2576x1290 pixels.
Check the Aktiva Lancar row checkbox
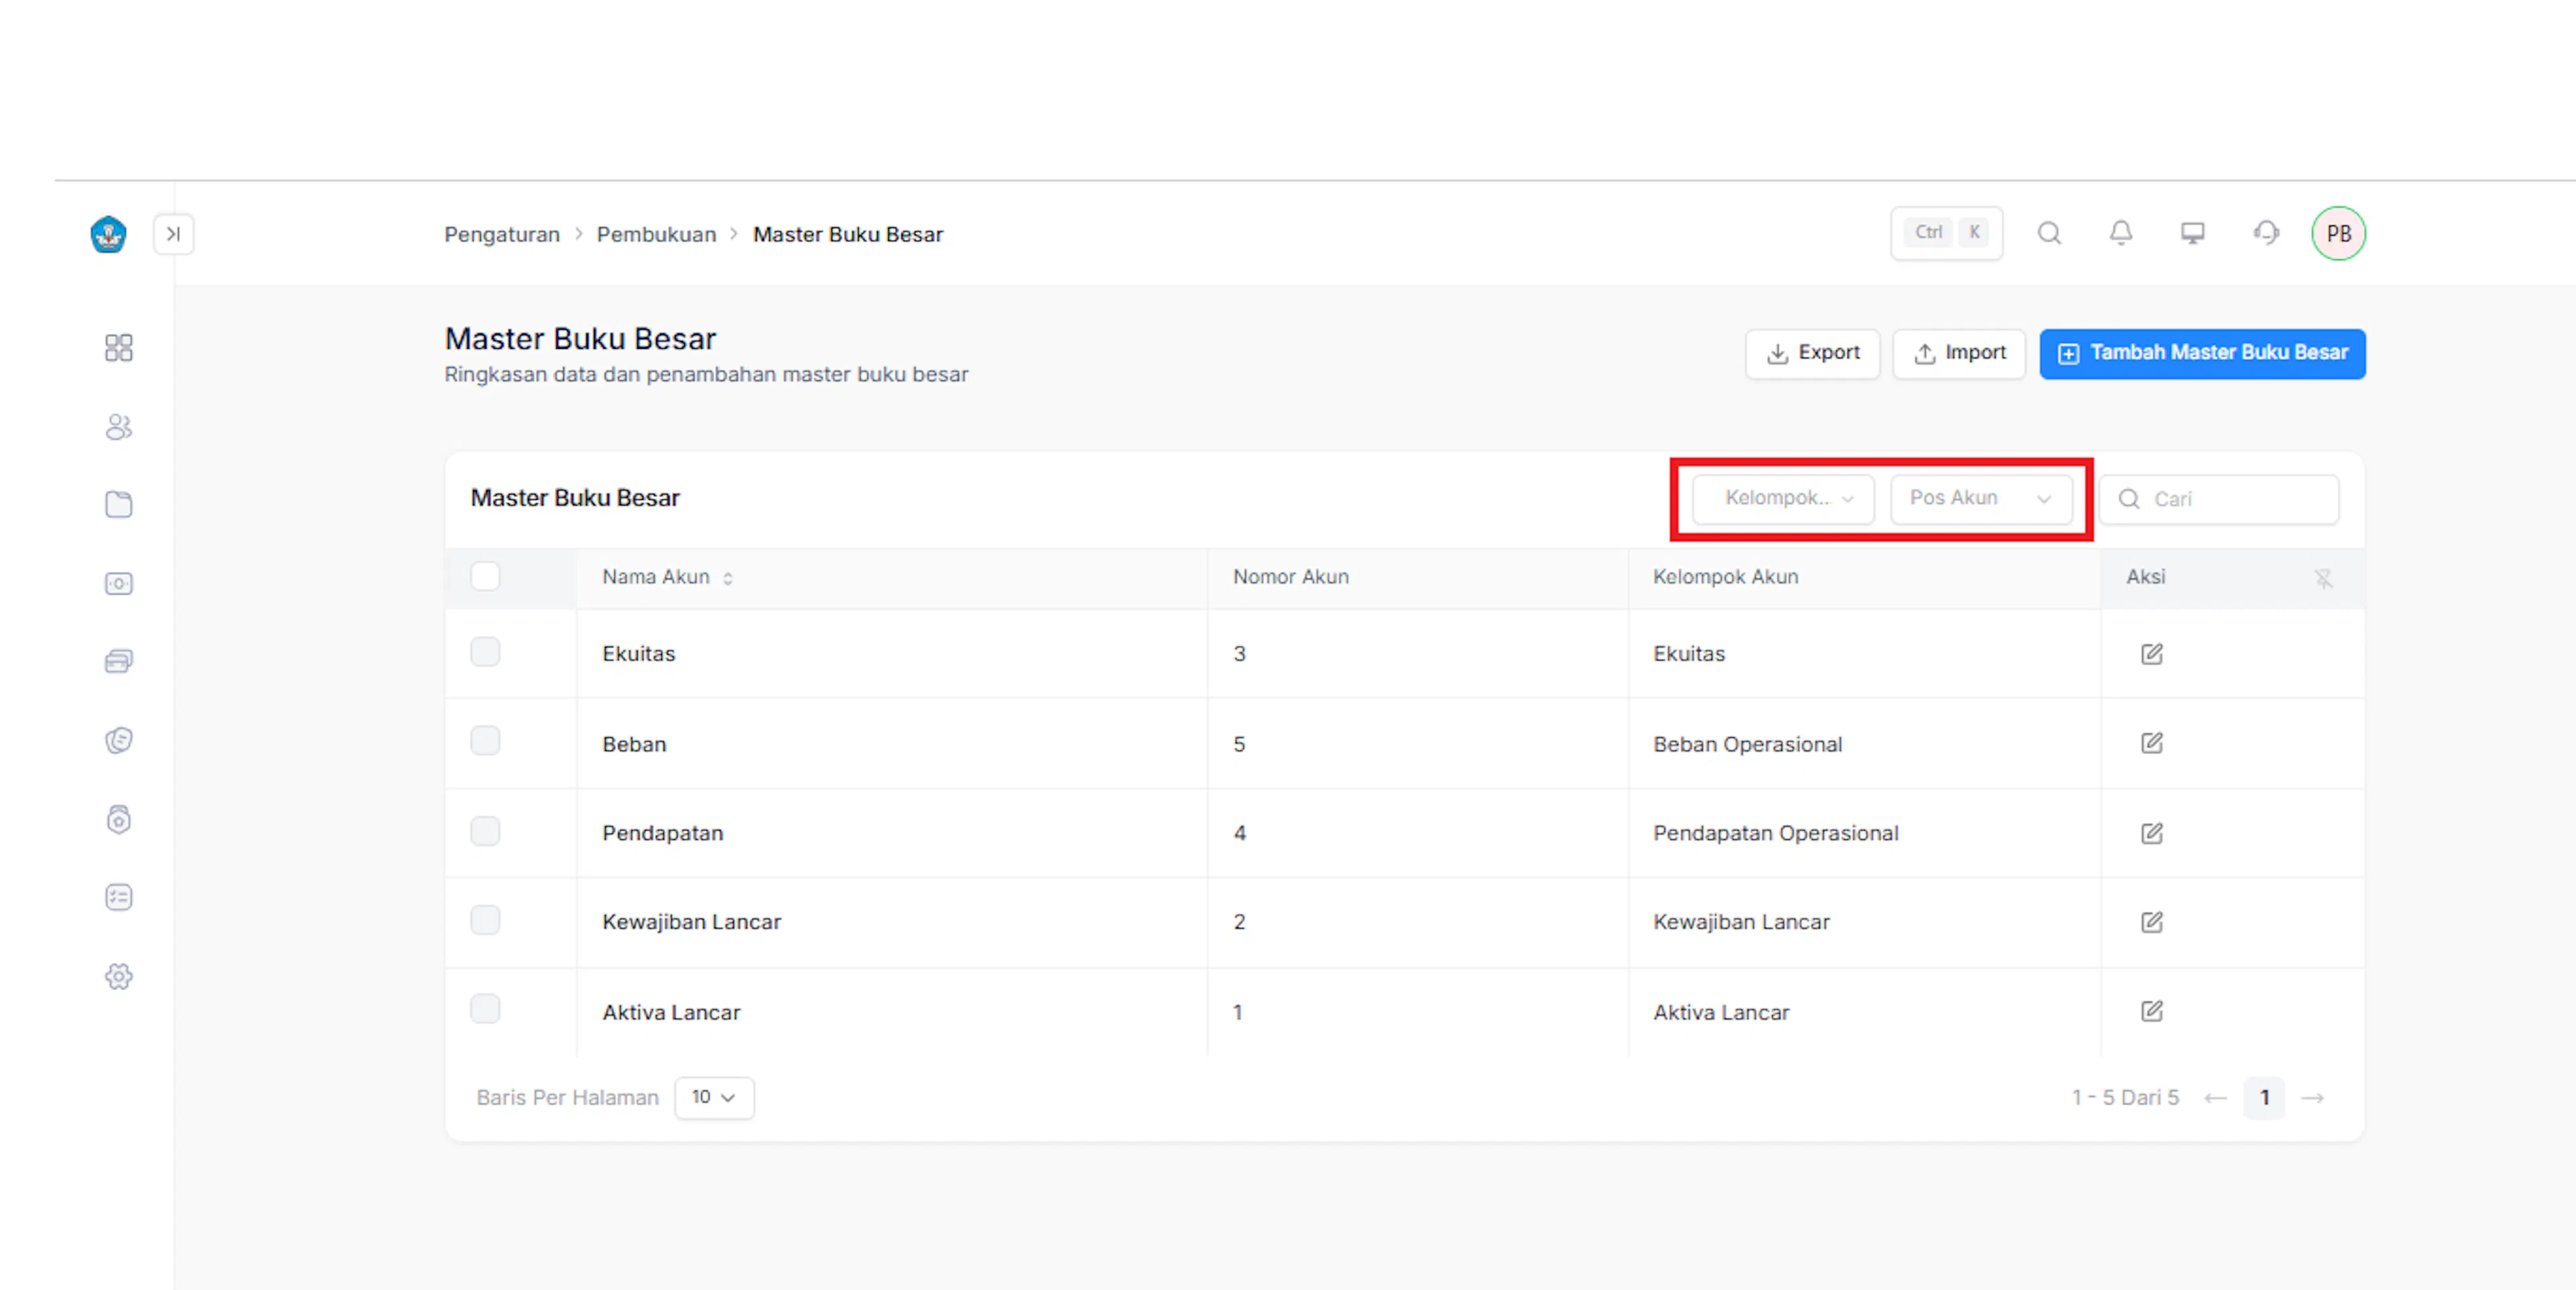tap(485, 1009)
